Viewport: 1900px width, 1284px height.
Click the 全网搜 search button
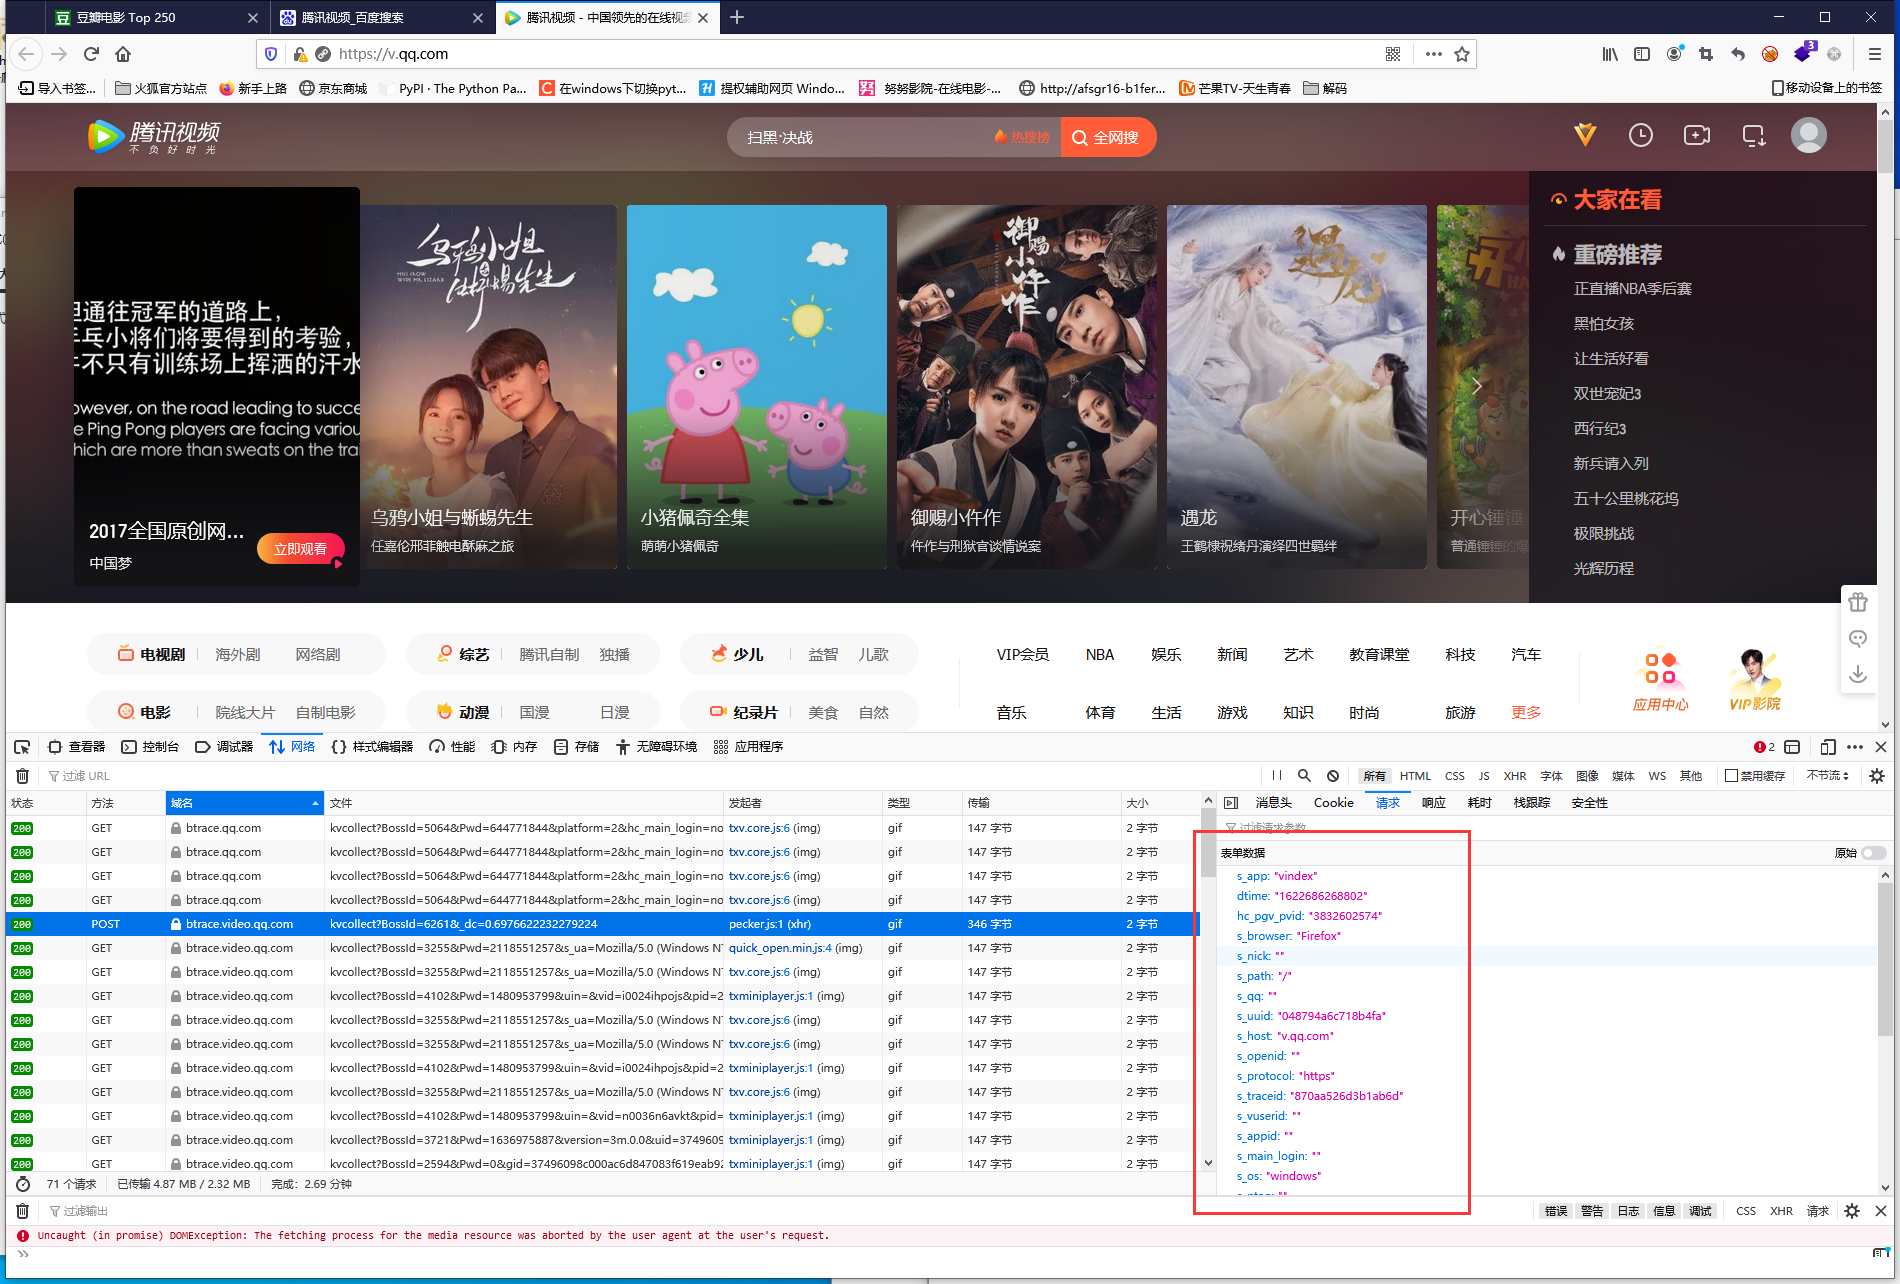click(1107, 138)
